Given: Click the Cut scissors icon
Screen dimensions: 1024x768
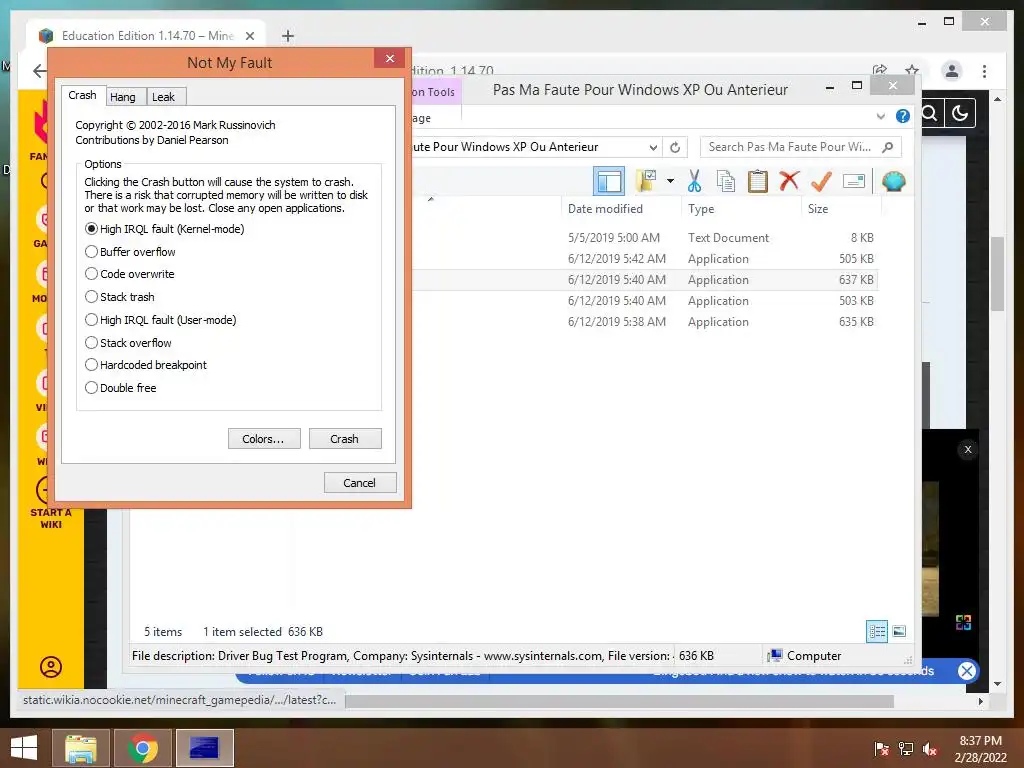Looking at the screenshot, I should 694,181.
